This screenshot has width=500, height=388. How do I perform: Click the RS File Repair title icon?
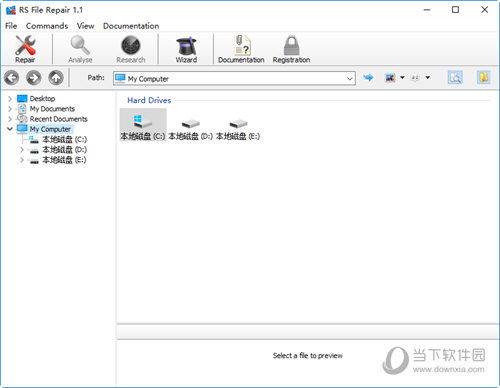pos(11,10)
